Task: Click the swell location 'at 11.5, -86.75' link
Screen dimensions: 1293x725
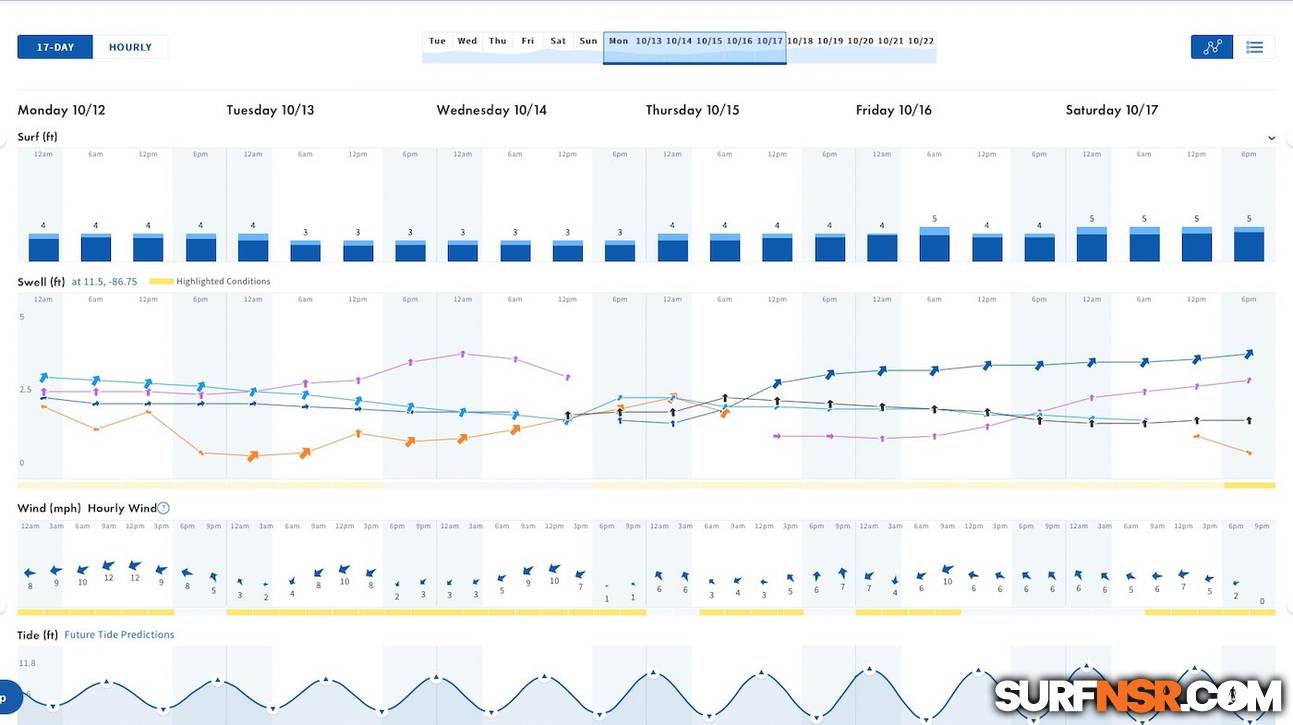Action: point(104,282)
